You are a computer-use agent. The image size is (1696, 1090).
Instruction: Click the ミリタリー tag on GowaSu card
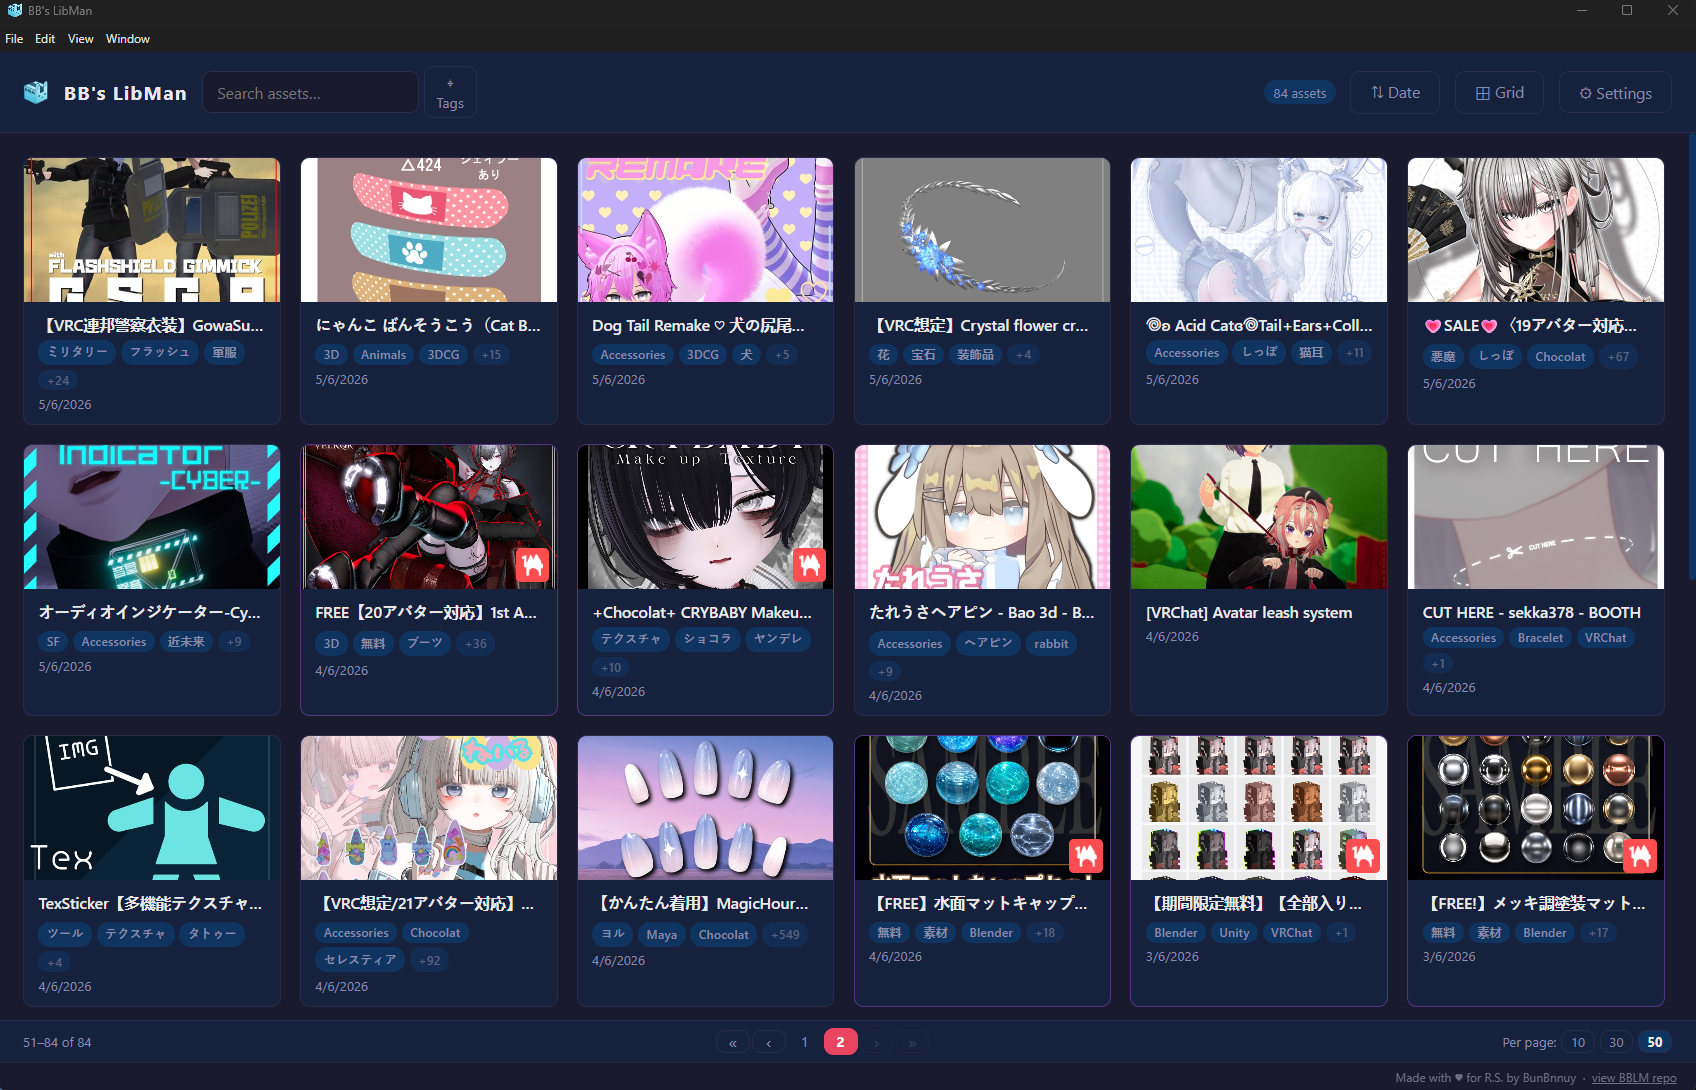[78, 352]
